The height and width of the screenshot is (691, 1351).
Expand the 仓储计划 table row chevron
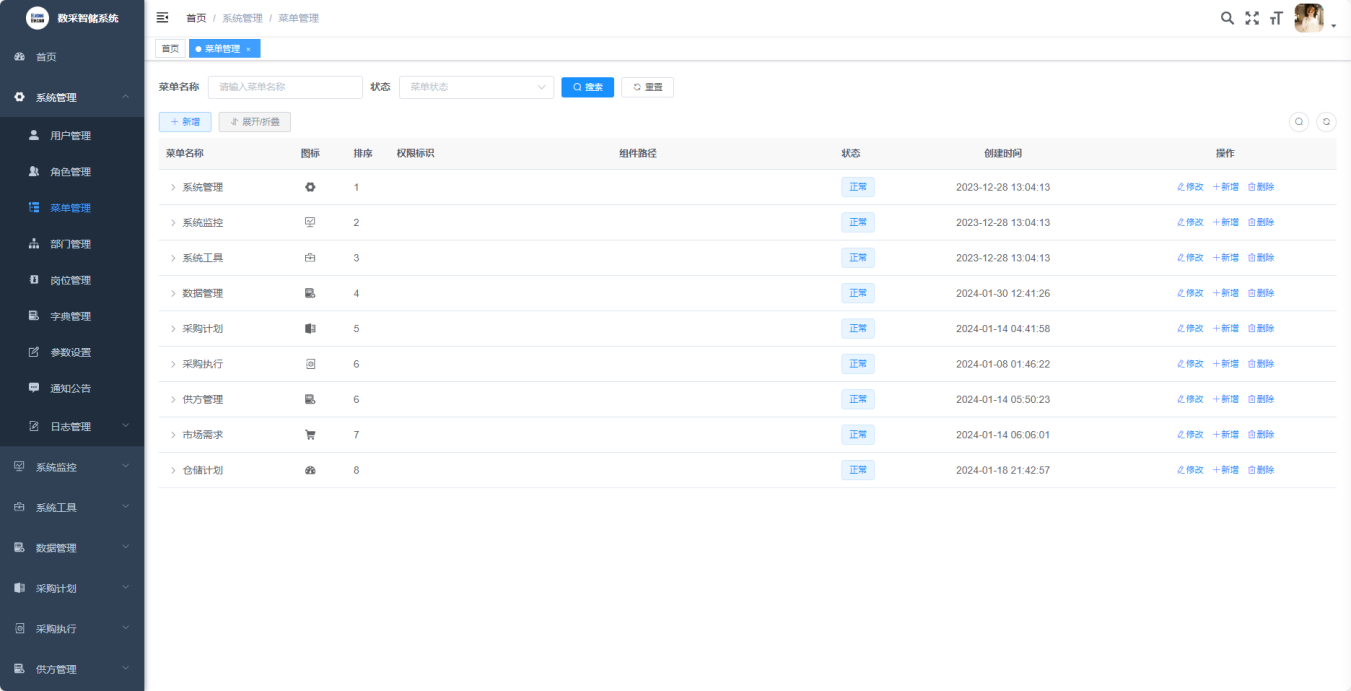coord(173,470)
